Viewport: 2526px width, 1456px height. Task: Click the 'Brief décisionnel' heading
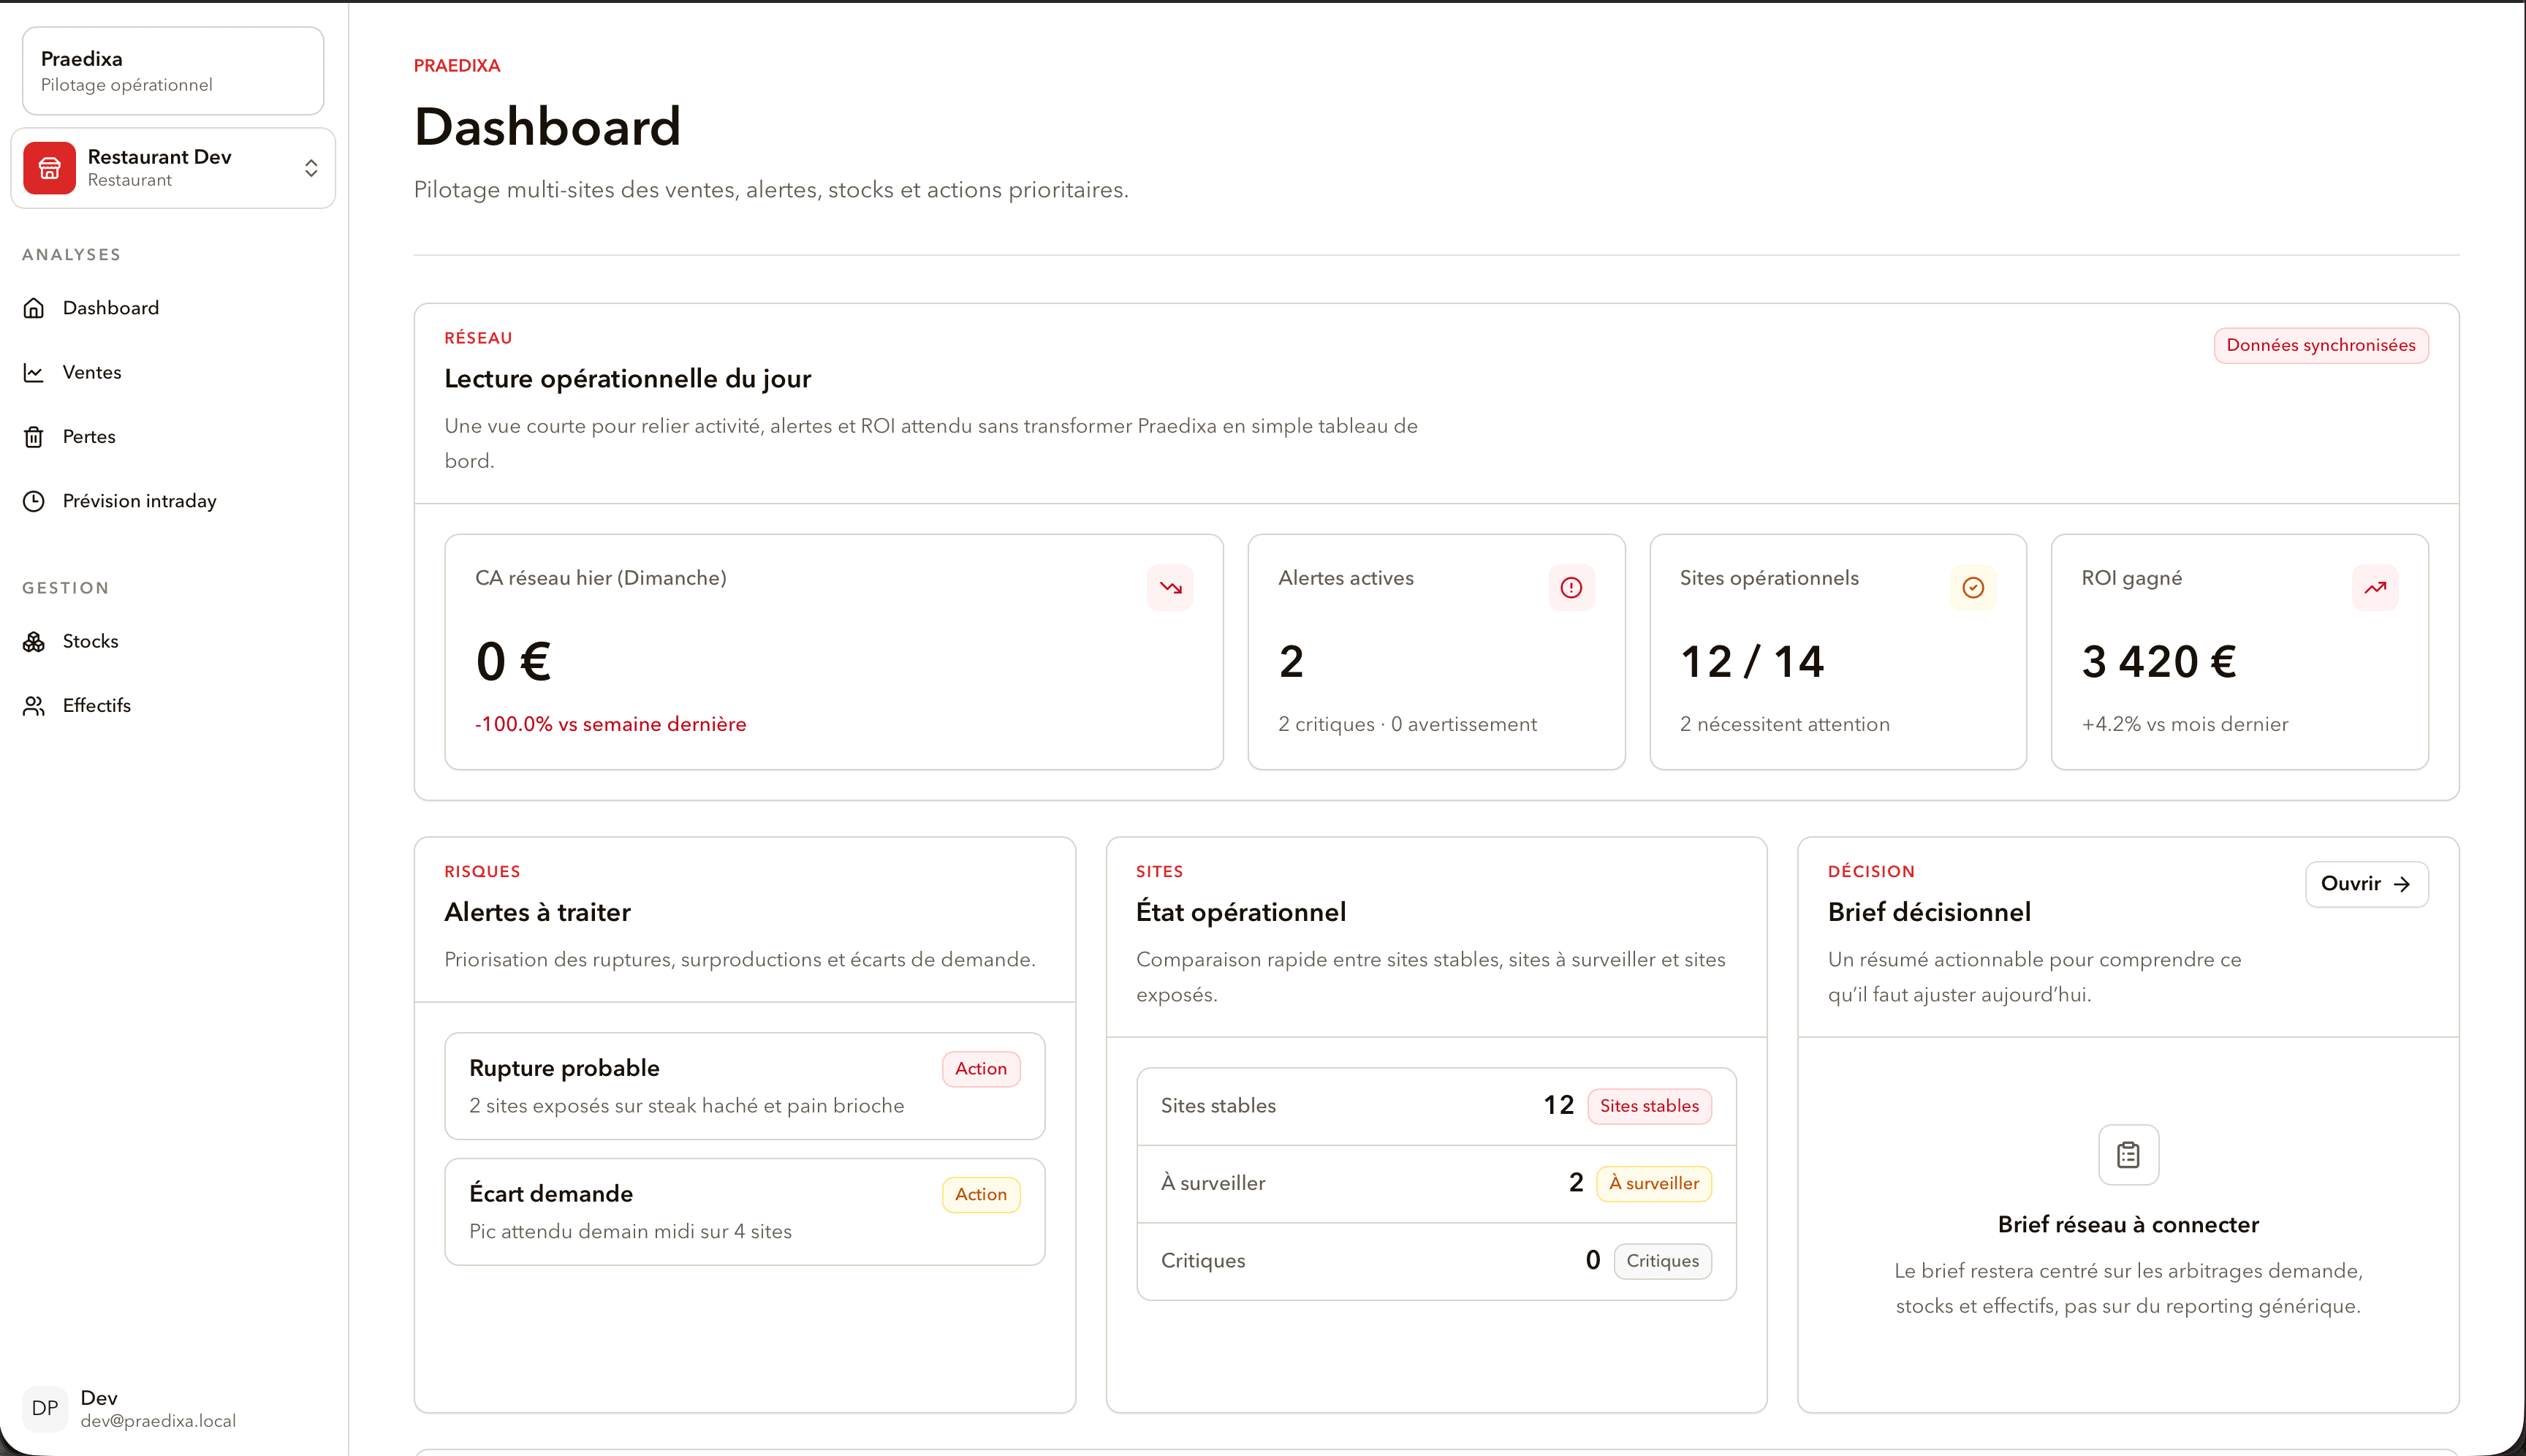coord(1929,912)
